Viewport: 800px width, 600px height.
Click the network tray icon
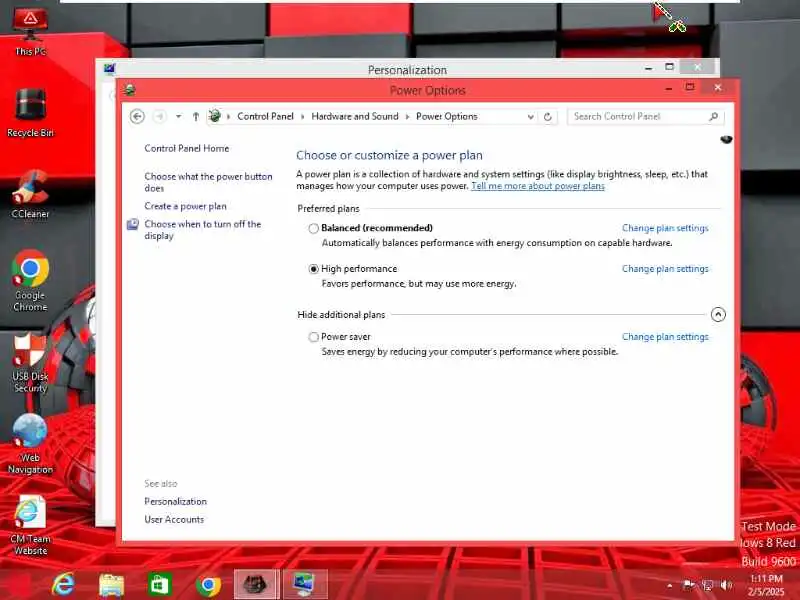pos(708,585)
